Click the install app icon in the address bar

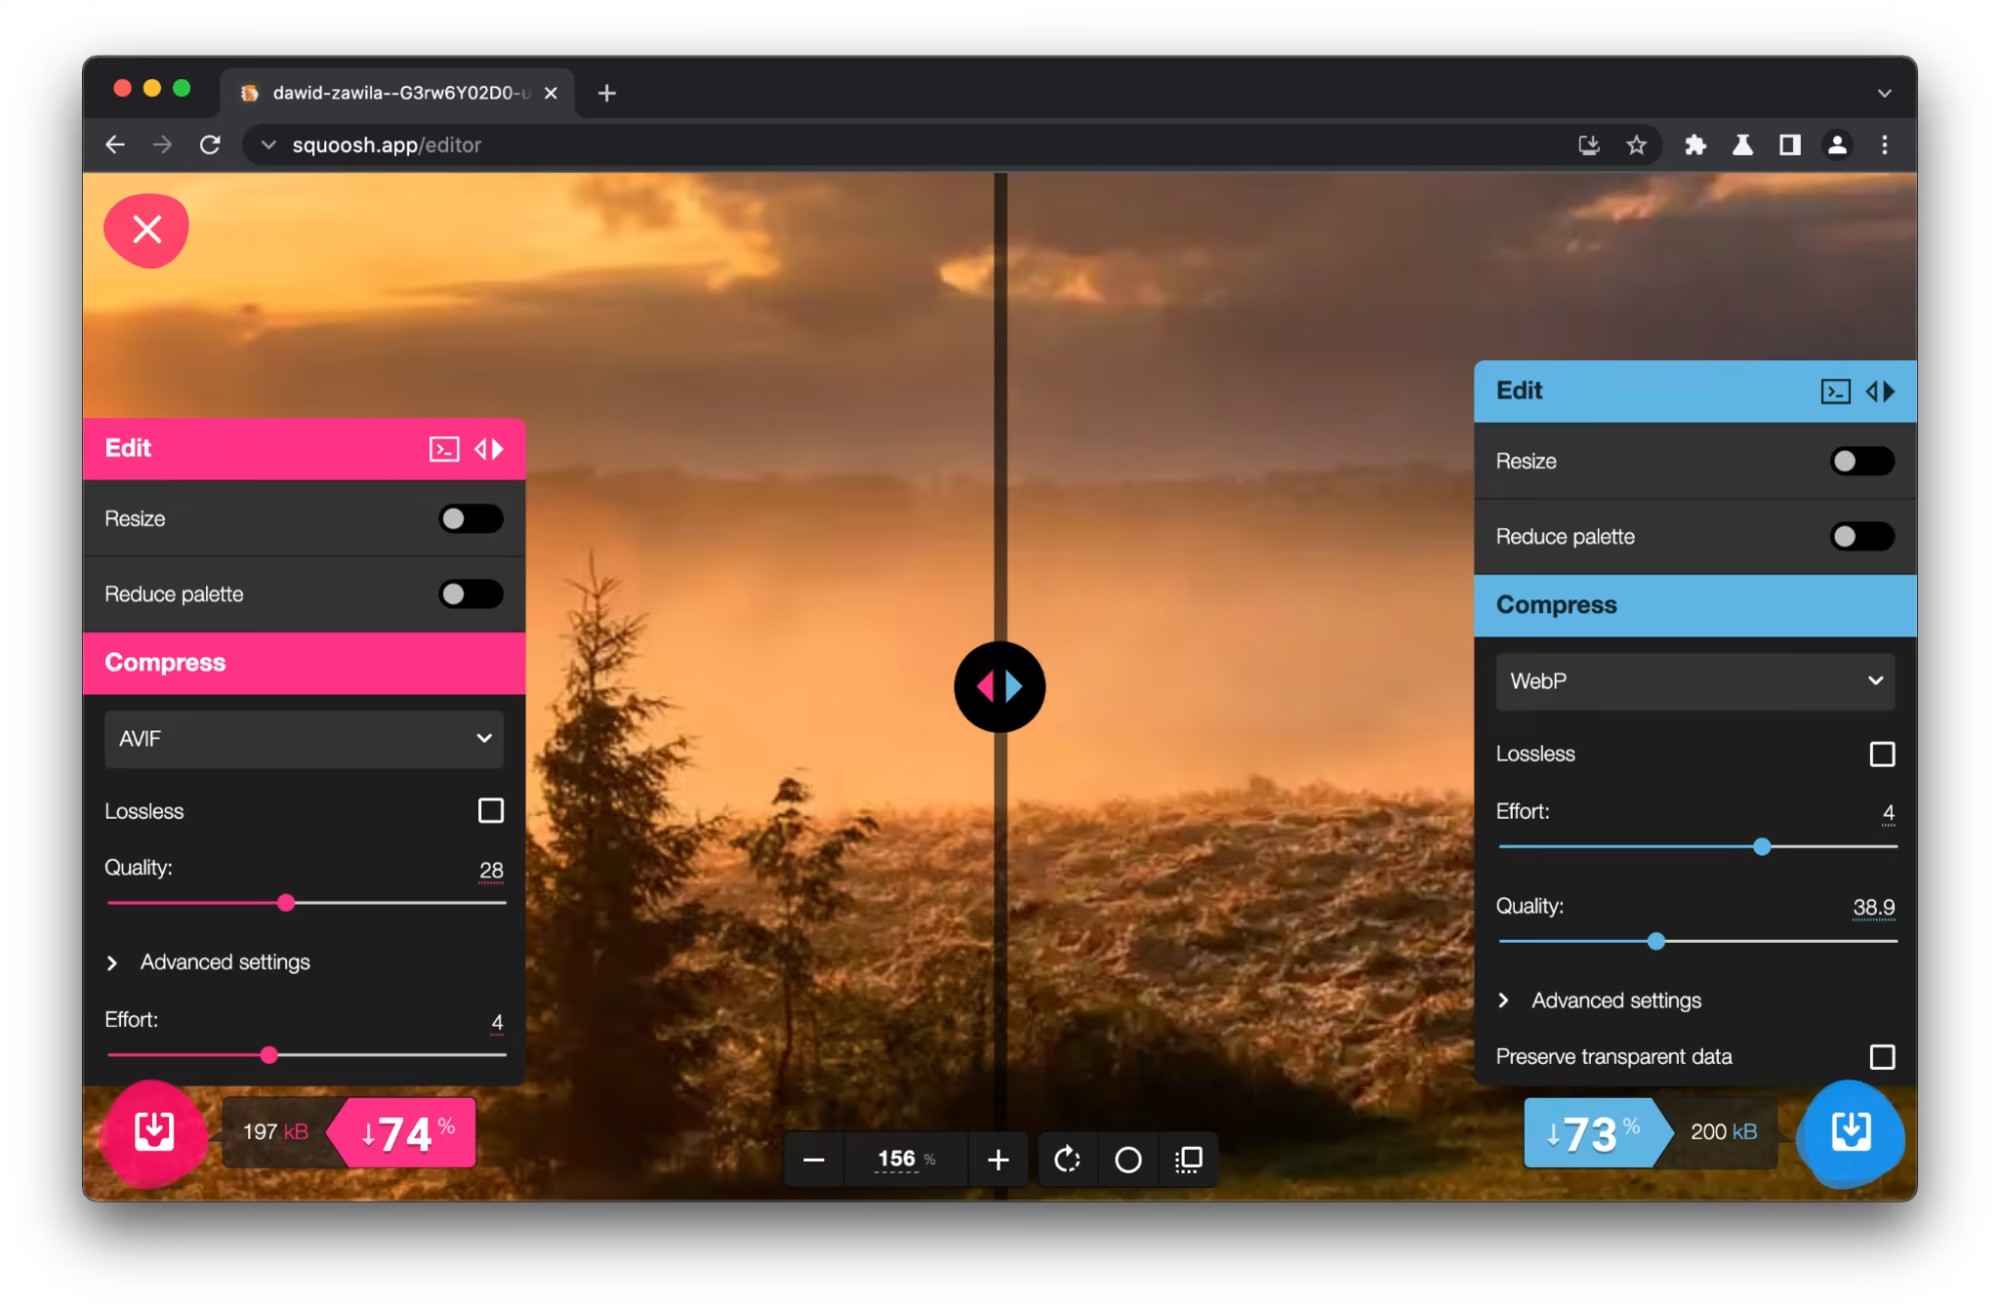(1588, 145)
